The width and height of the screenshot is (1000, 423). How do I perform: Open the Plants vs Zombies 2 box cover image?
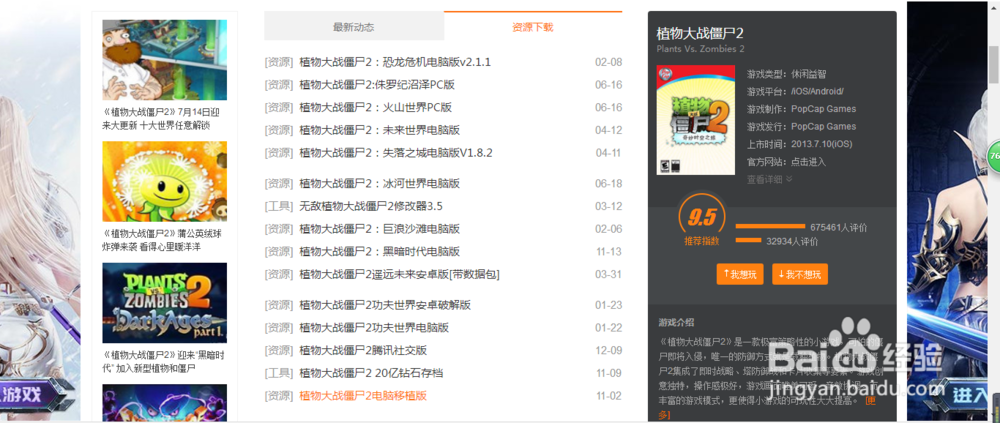696,120
